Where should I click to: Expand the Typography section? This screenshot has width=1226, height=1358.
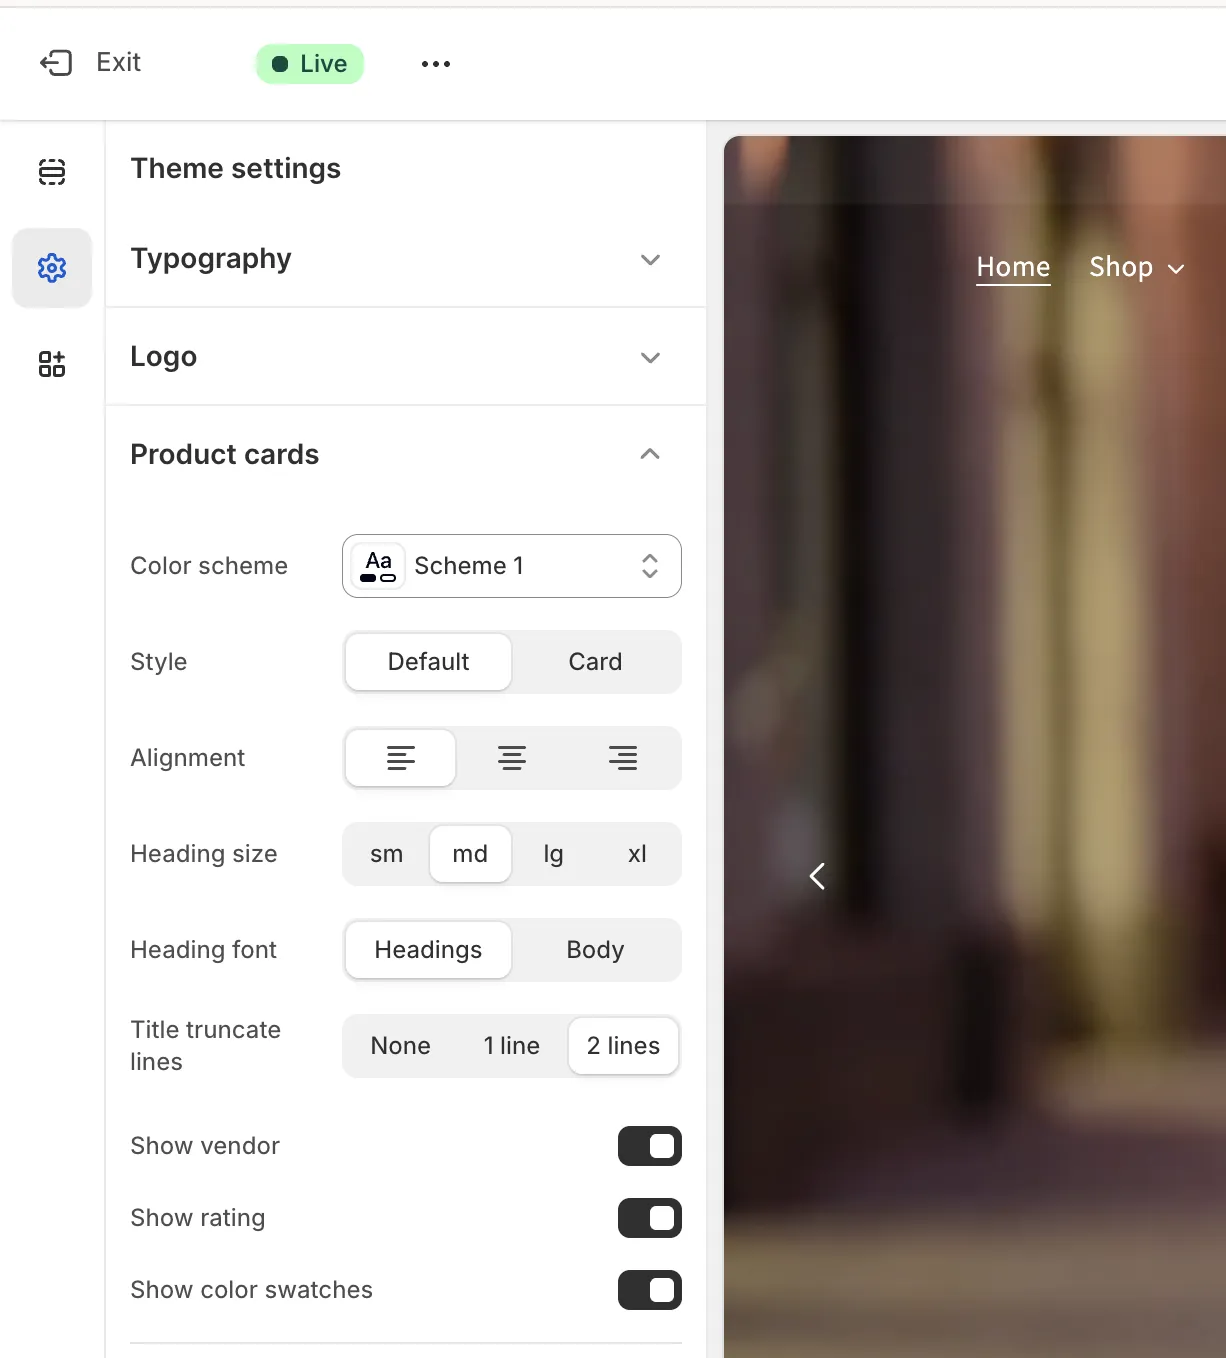[650, 259]
